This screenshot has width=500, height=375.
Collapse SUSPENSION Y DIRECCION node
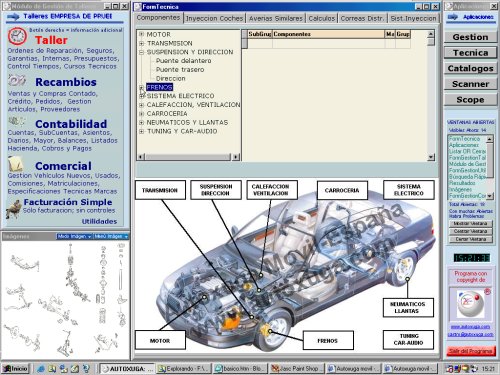[x=141, y=52]
